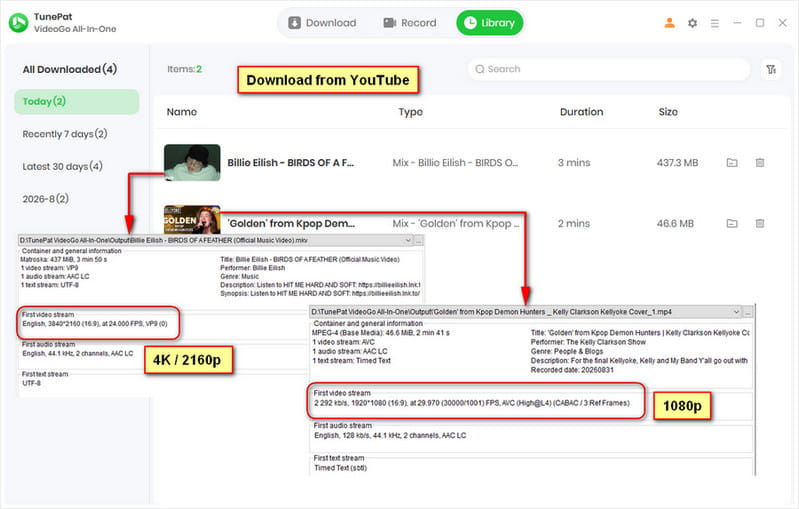Open Billie Eilish video thumbnail
The height and width of the screenshot is (509, 799).
point(192,163)
